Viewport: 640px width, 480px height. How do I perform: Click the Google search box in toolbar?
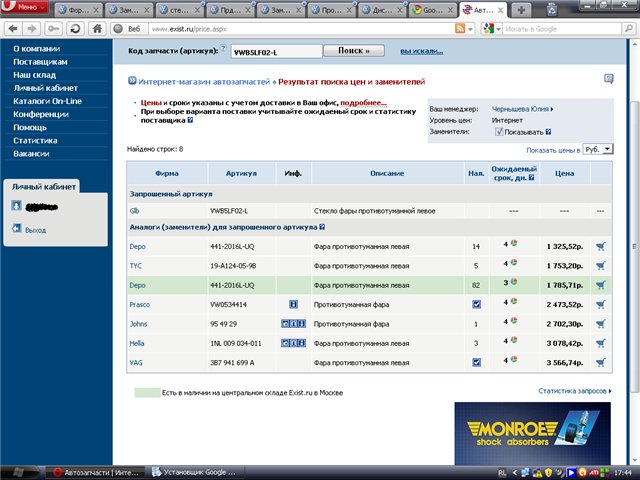coord(562,29)
